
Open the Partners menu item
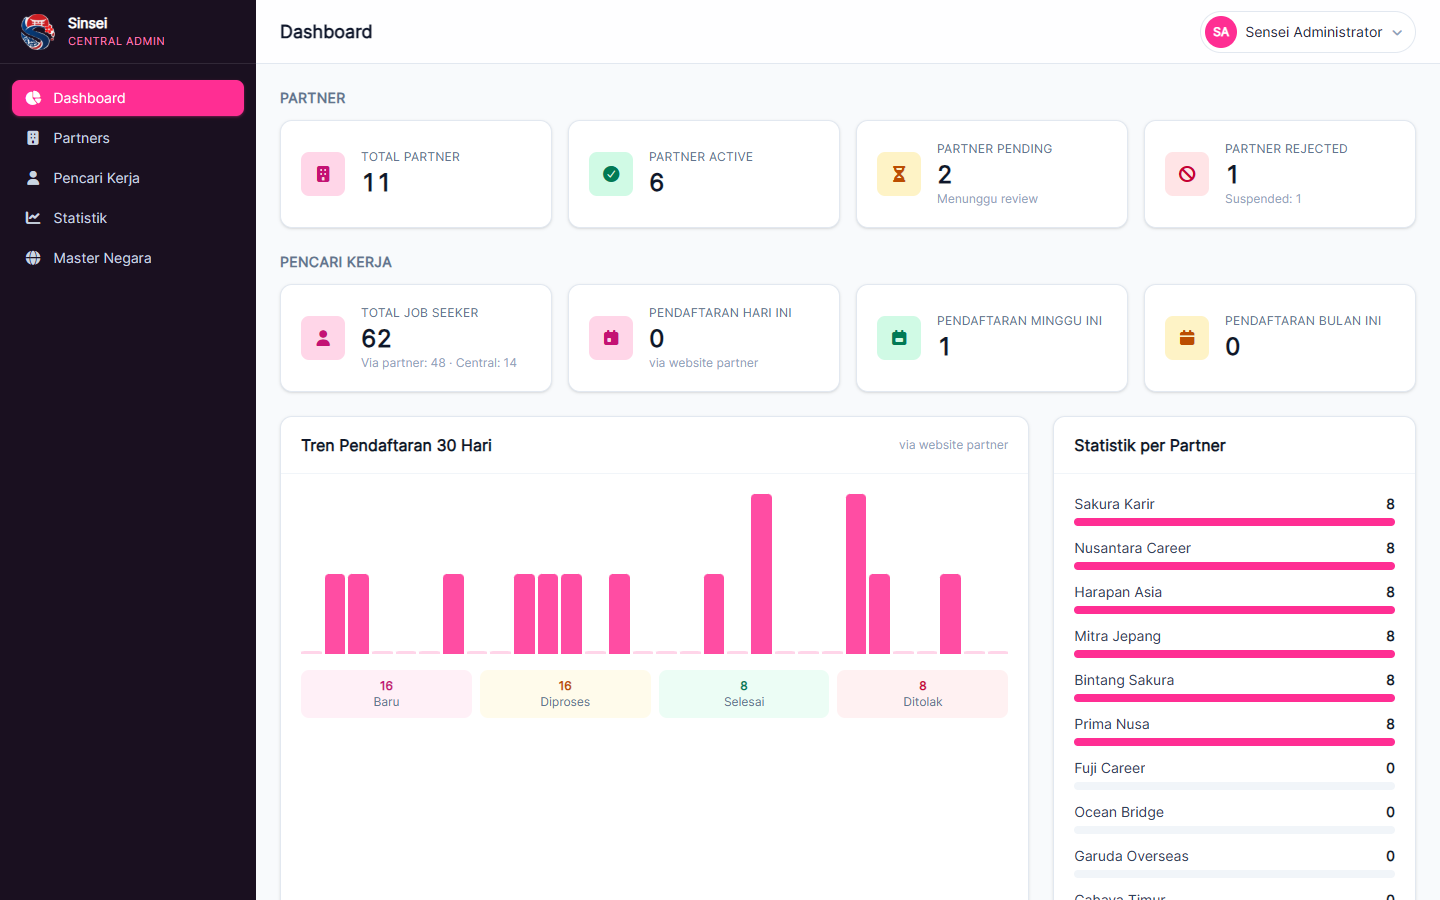click(128, 138)
